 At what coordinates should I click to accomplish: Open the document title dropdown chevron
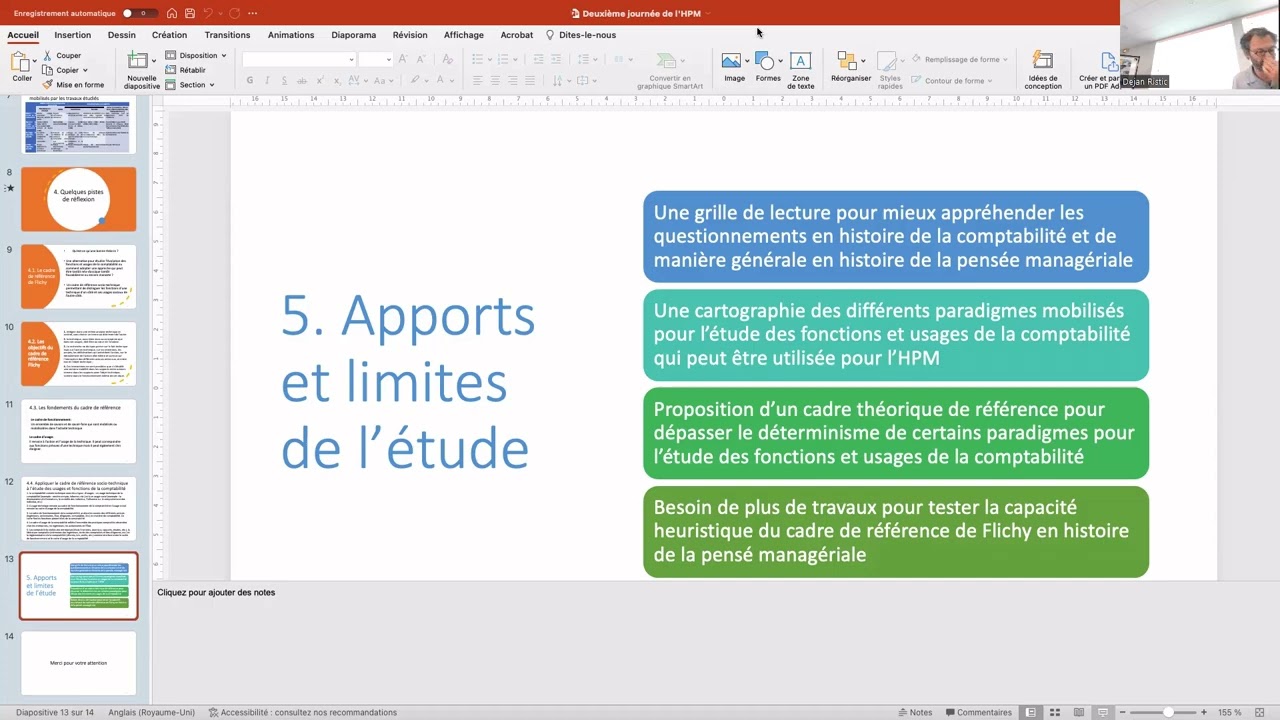pos(708,13)
